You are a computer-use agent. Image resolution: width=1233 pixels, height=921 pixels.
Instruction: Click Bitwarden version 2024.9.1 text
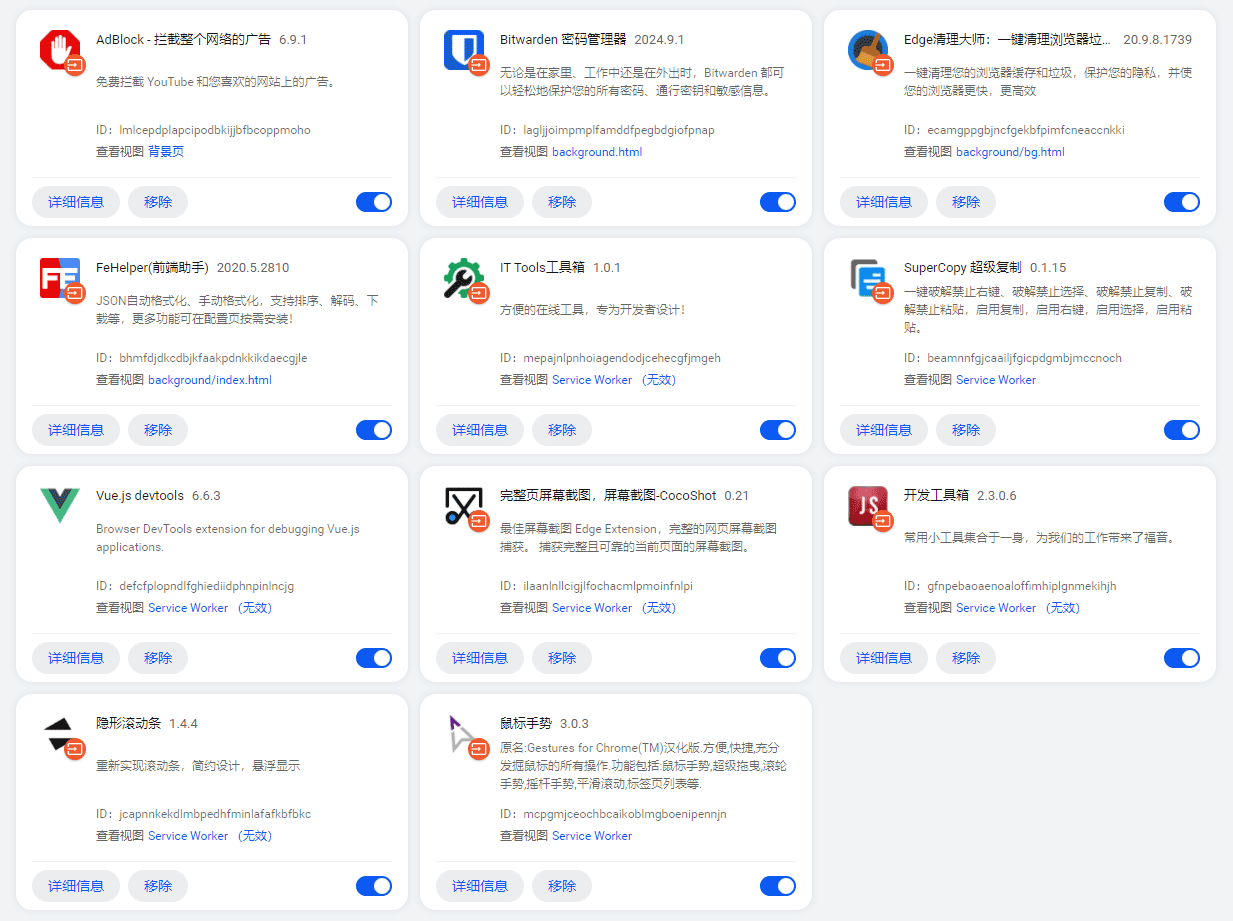659,40
